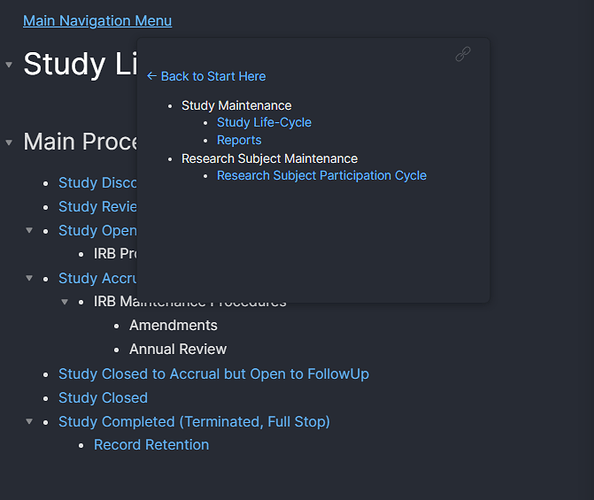Open Study Completed (Terminated, Full Stop) link
The width and height of the screenshot is (594, 500).
click(x=194, y=422)
